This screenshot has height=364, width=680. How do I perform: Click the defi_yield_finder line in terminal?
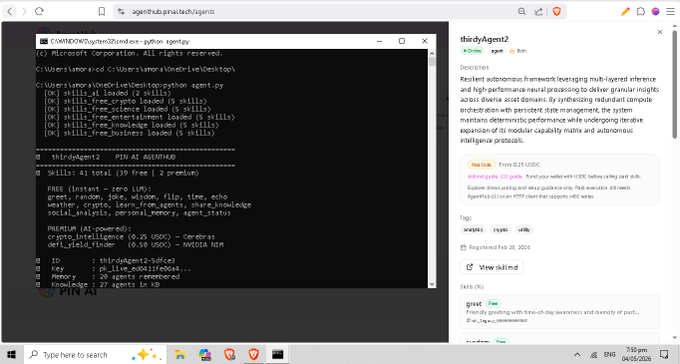(x=135, y=245)
